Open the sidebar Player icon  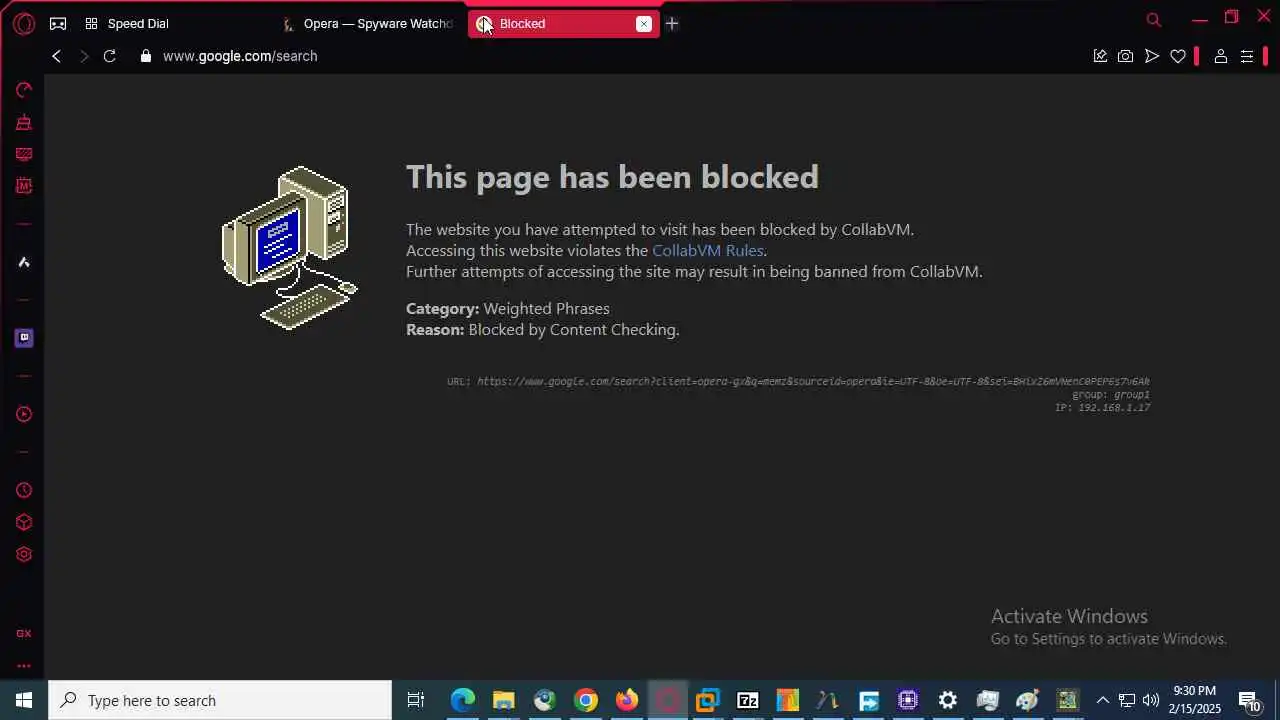point(24,414)
